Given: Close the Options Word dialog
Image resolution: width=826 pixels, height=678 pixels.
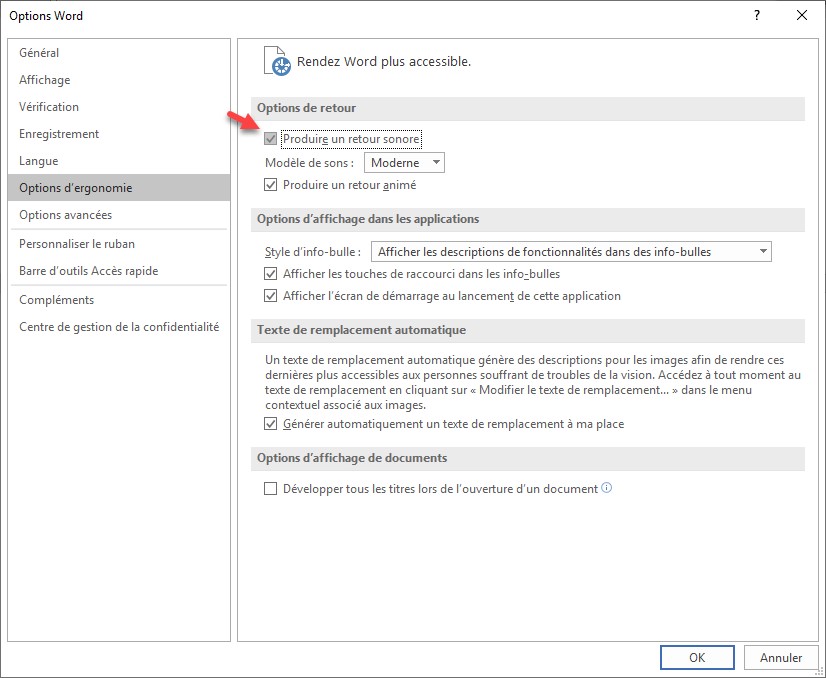Looking at the screenshot, I should (x=801, y=15).
